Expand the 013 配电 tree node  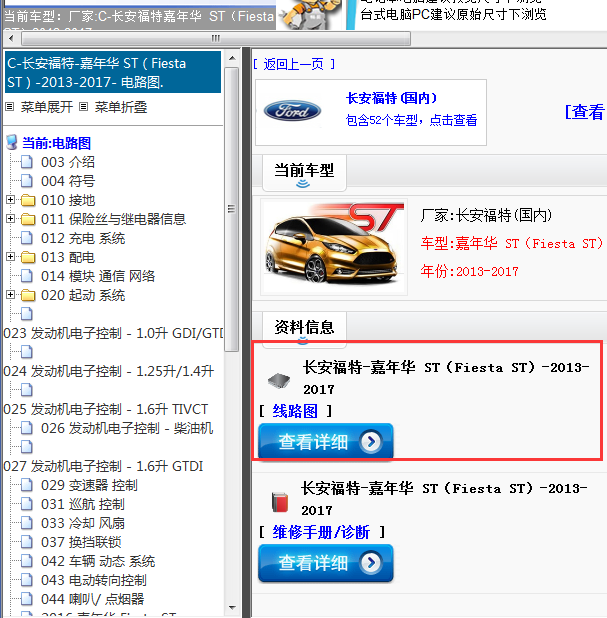tap(11, 257)
